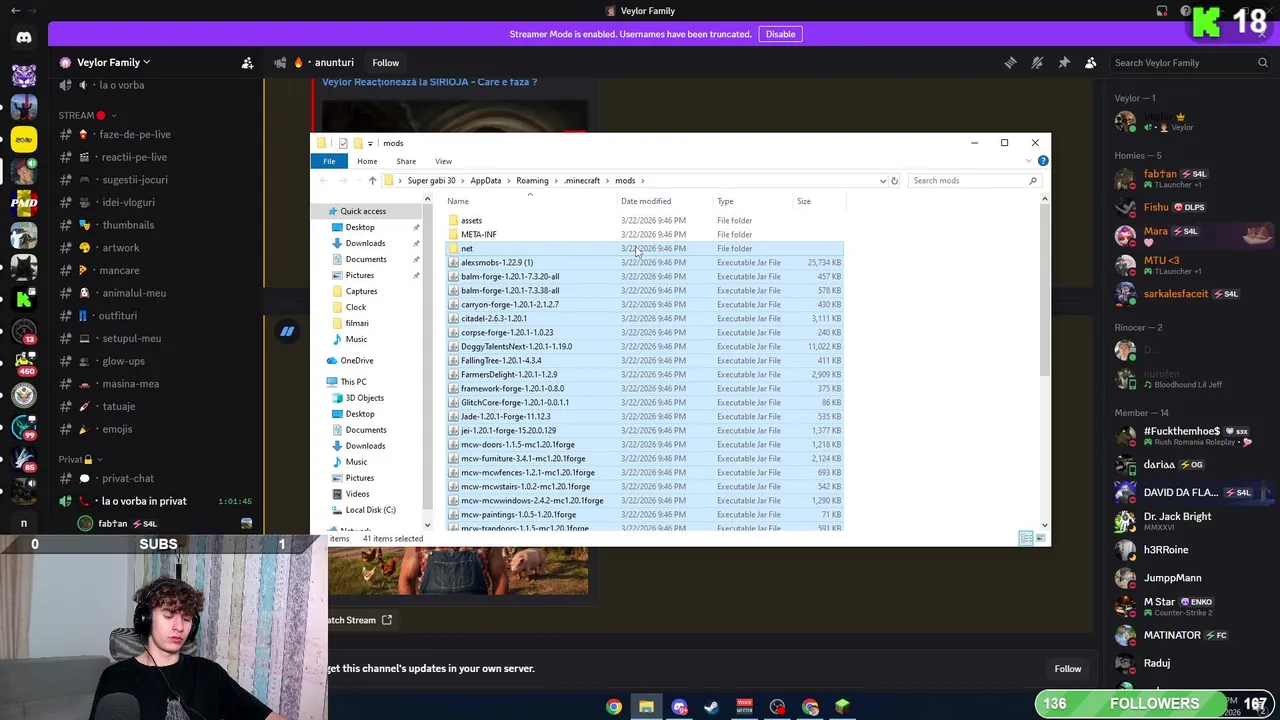Toggle notification settings bell icon in Discord header
Screen dimensions: 1280x720
click(x=1037, y=63)
